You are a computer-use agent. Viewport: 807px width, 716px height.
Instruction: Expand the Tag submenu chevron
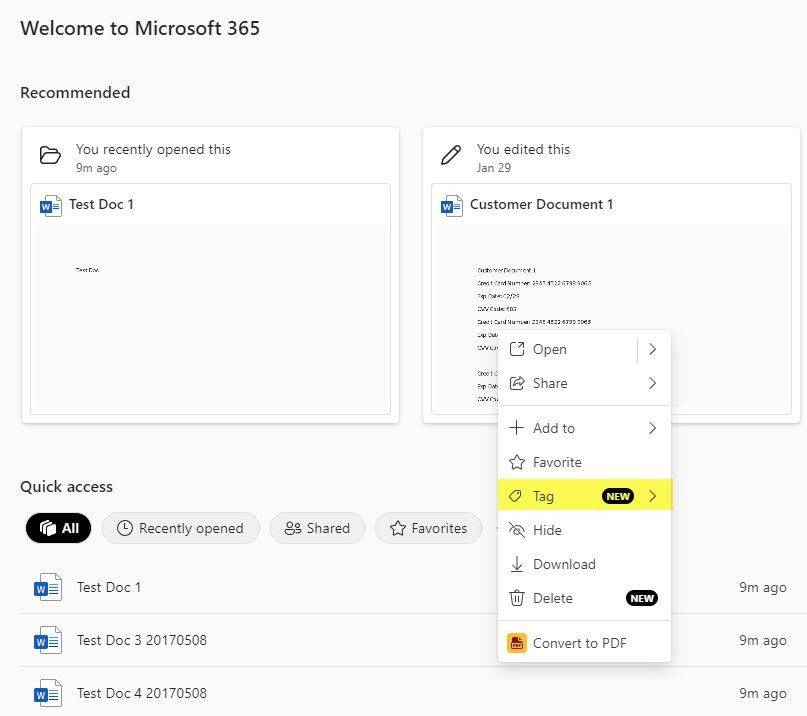[x=653, y=496]
